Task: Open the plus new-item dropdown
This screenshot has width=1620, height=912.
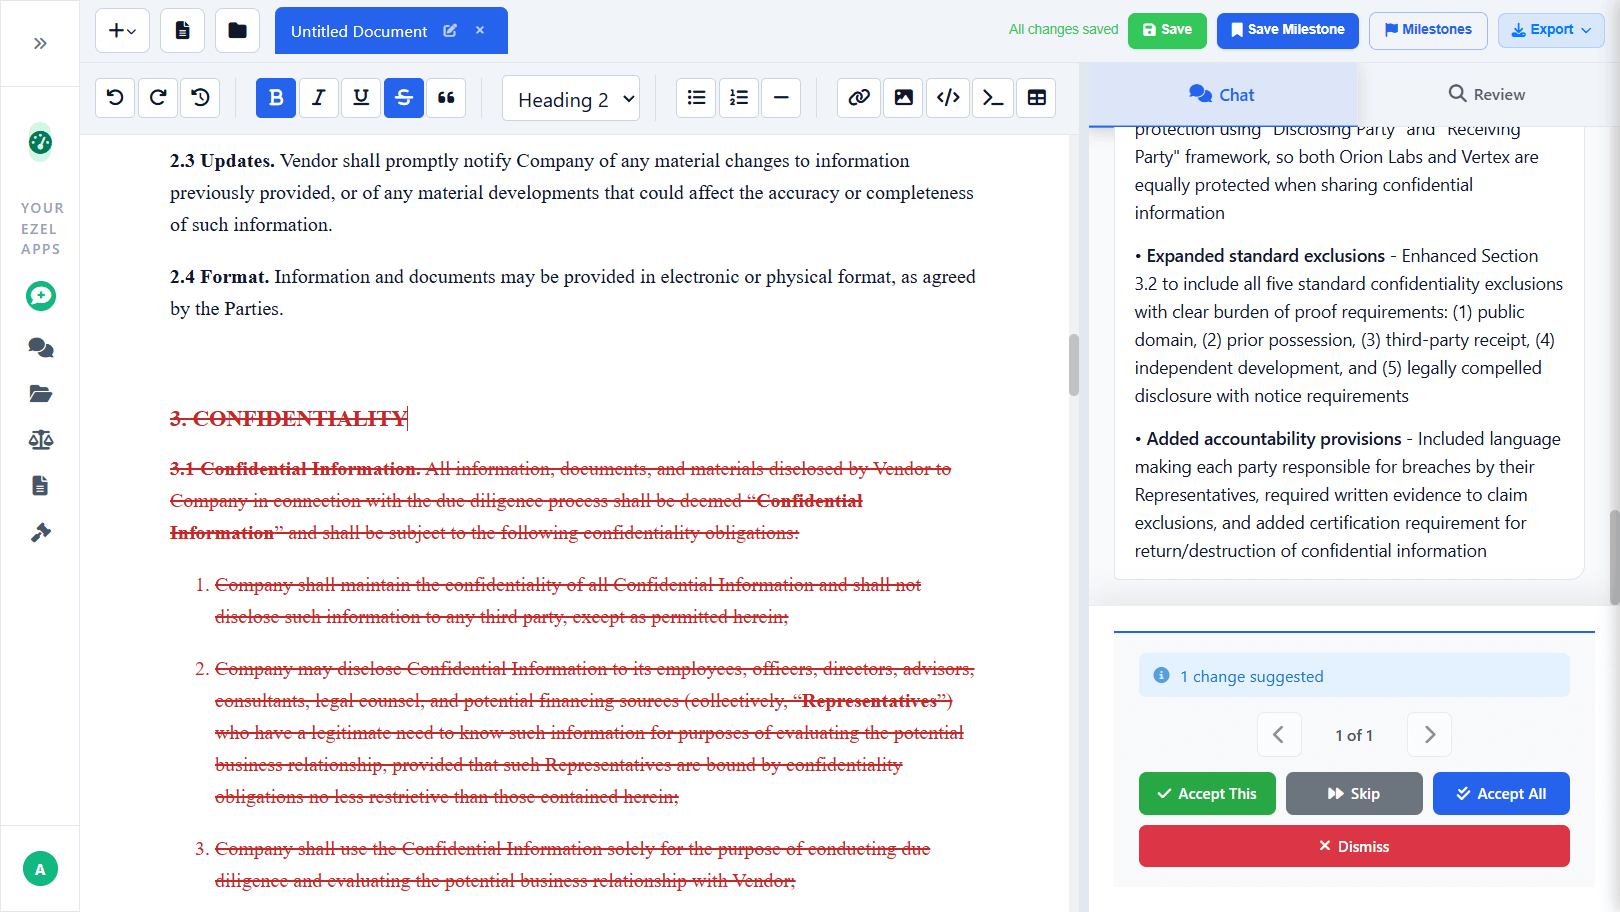Action: [122, 31]
